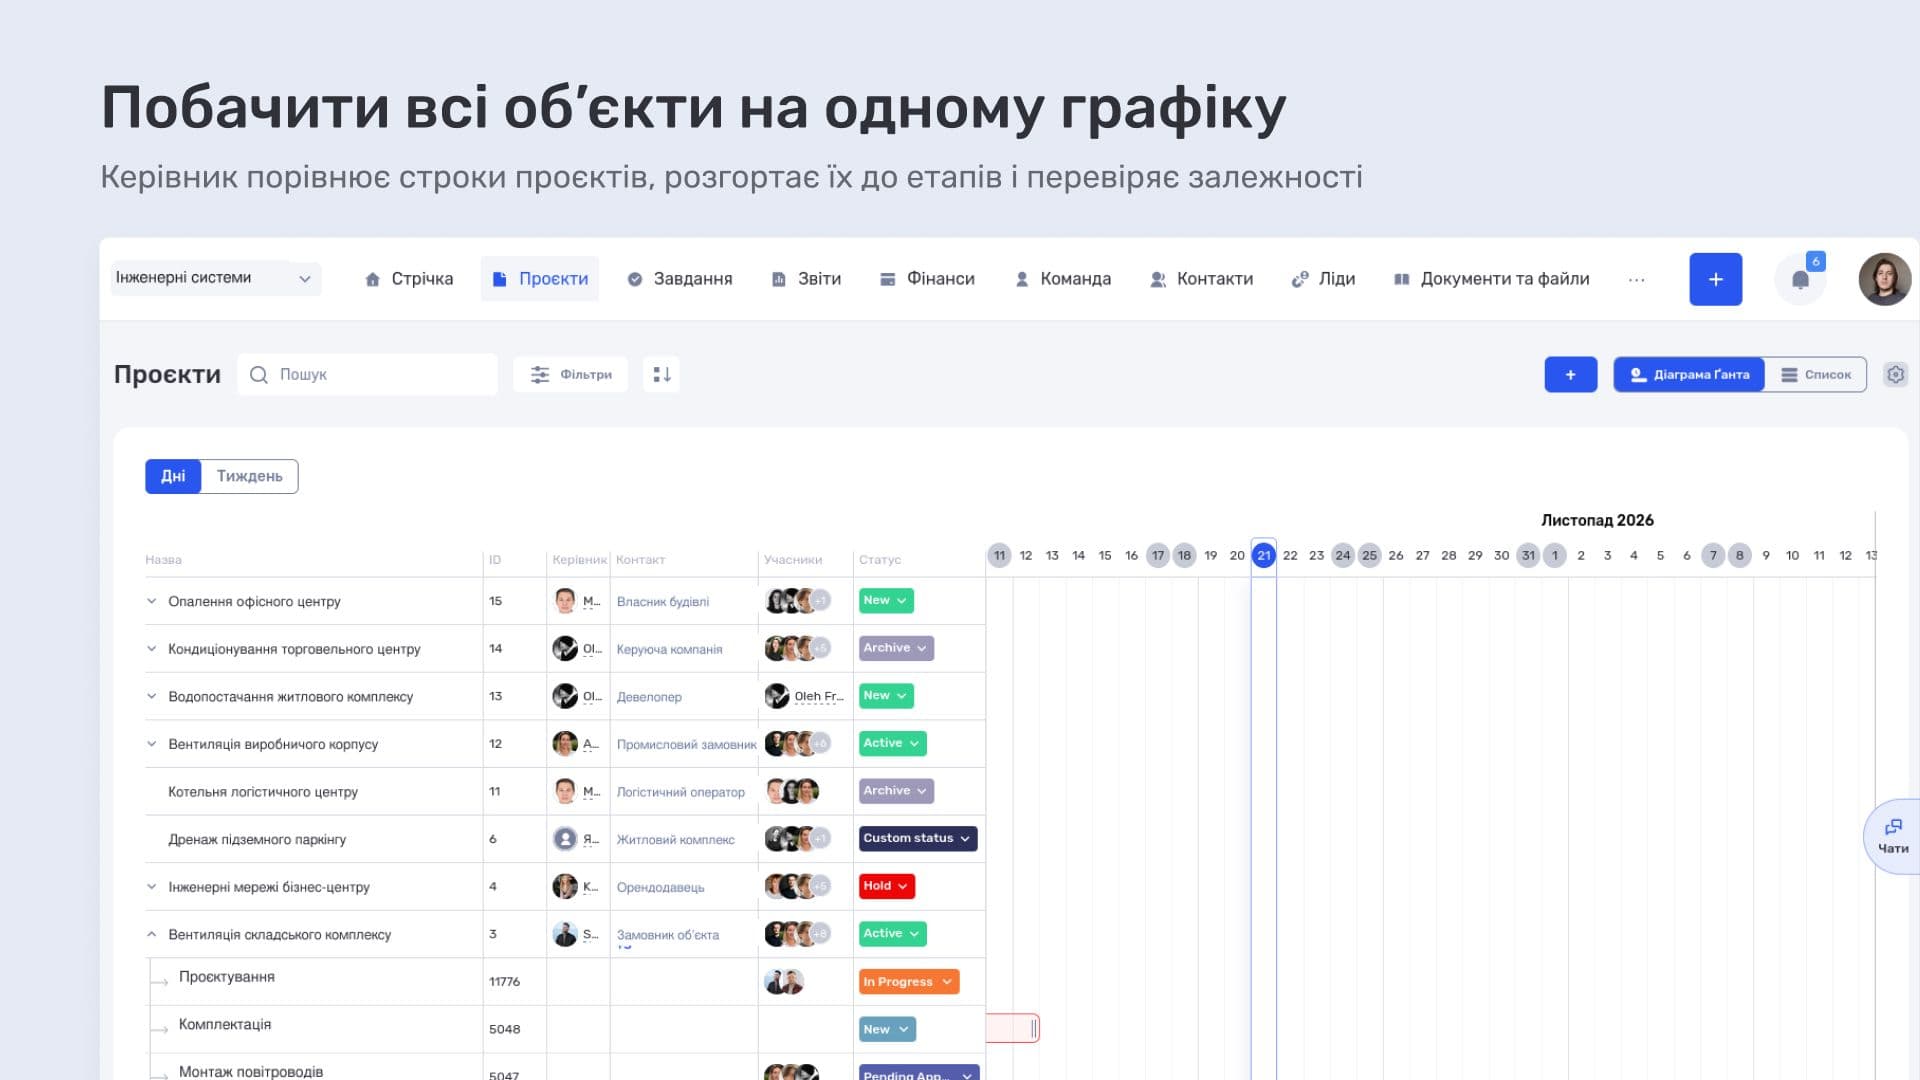Expand the Опалення офісного центру project row
This screenshot has height=1080, width=1920.
pos(151,601)
